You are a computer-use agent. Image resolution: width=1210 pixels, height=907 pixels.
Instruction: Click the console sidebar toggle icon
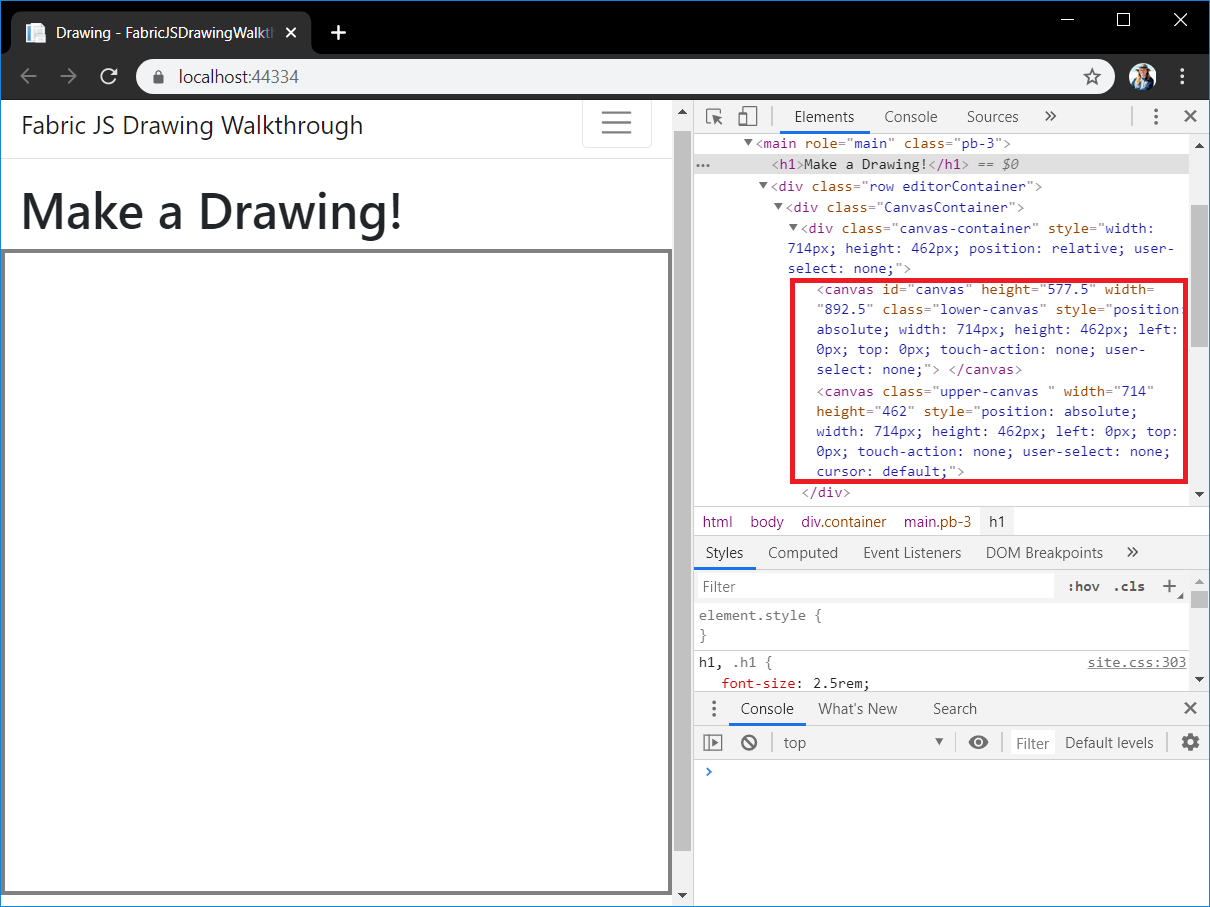point(713,742)
